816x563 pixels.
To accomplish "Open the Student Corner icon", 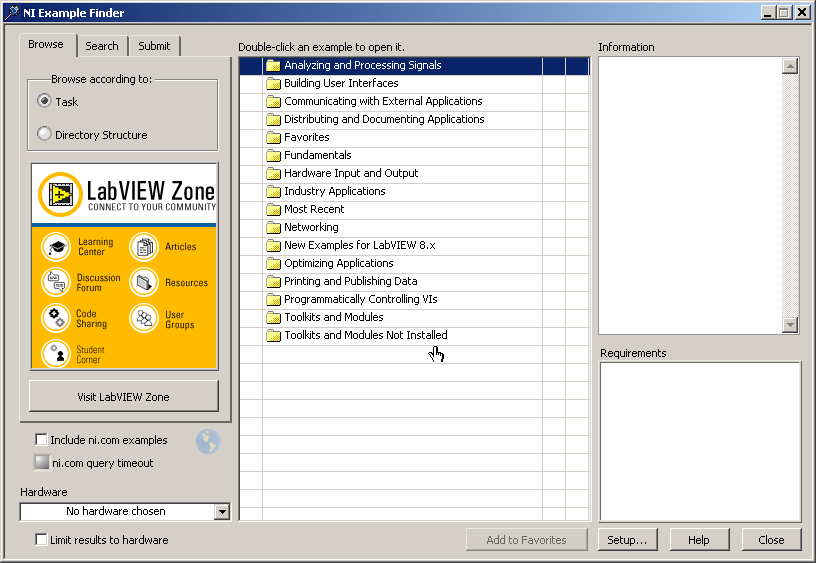I will (x=56, y=353).
